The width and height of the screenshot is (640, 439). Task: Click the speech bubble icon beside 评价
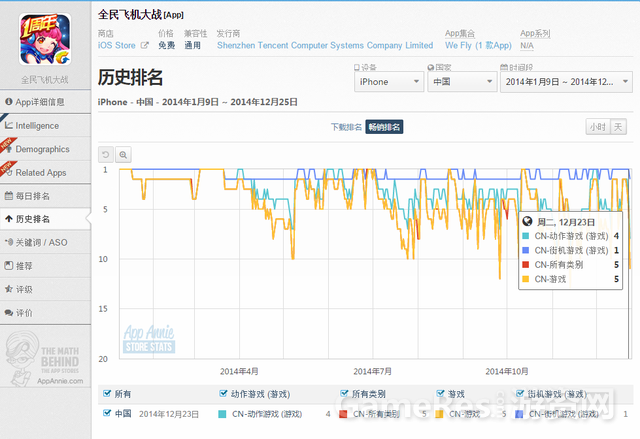(9, 313)
